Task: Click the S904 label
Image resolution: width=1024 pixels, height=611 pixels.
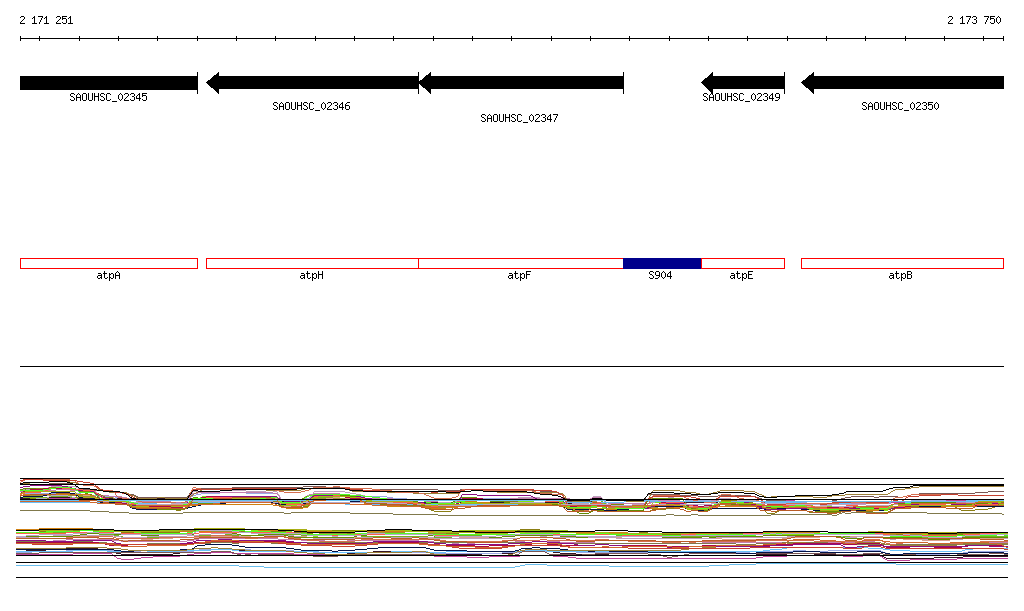Action: [660, 275]
